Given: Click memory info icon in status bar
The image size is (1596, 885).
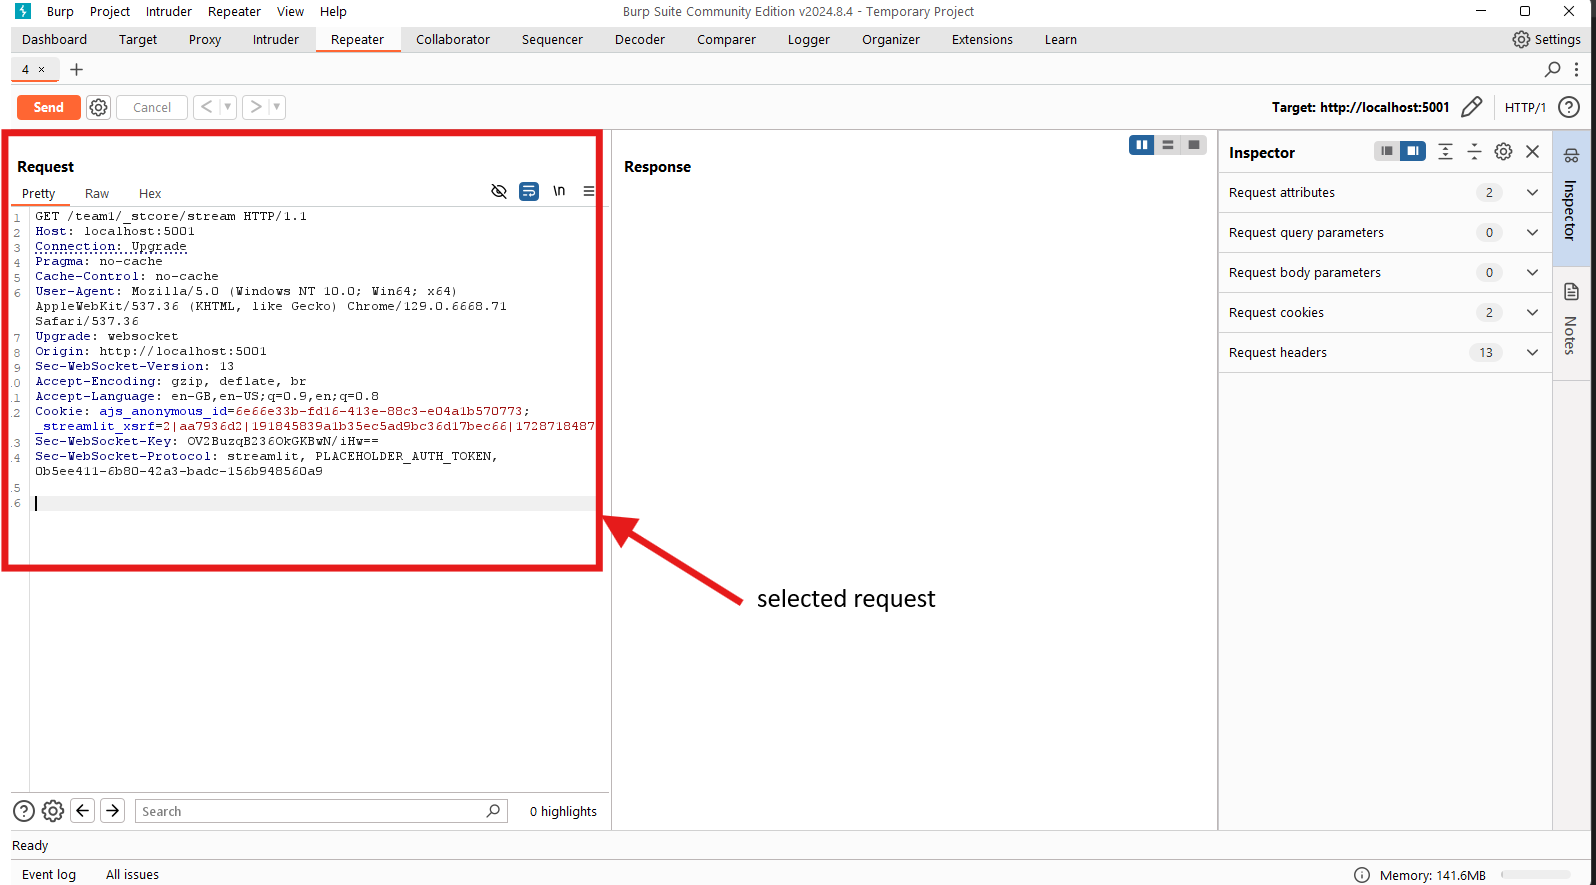Looking at the screenshot, I should coord(1361,875).
